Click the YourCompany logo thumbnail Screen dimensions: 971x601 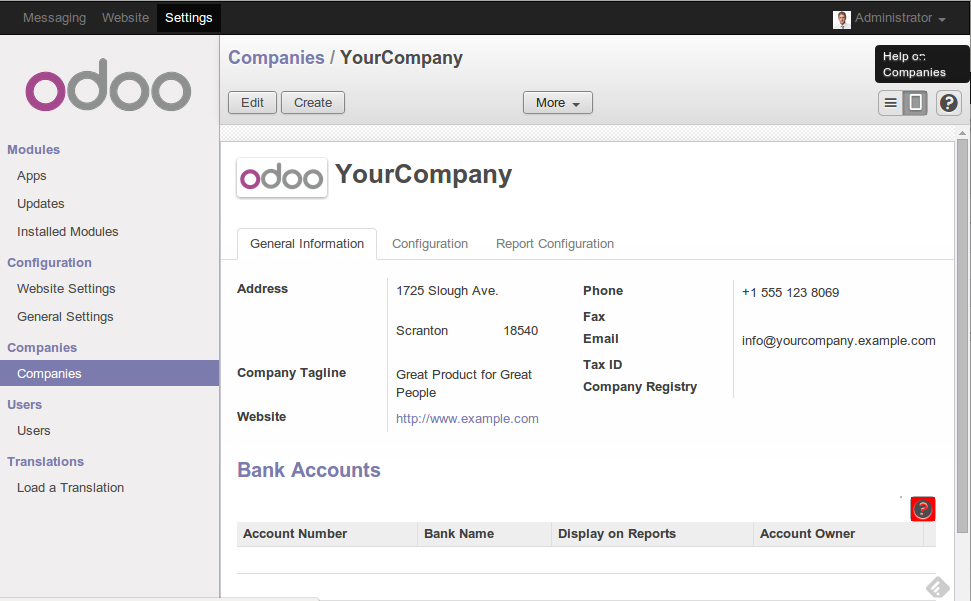pyautogui.click(x=282, y=178)
